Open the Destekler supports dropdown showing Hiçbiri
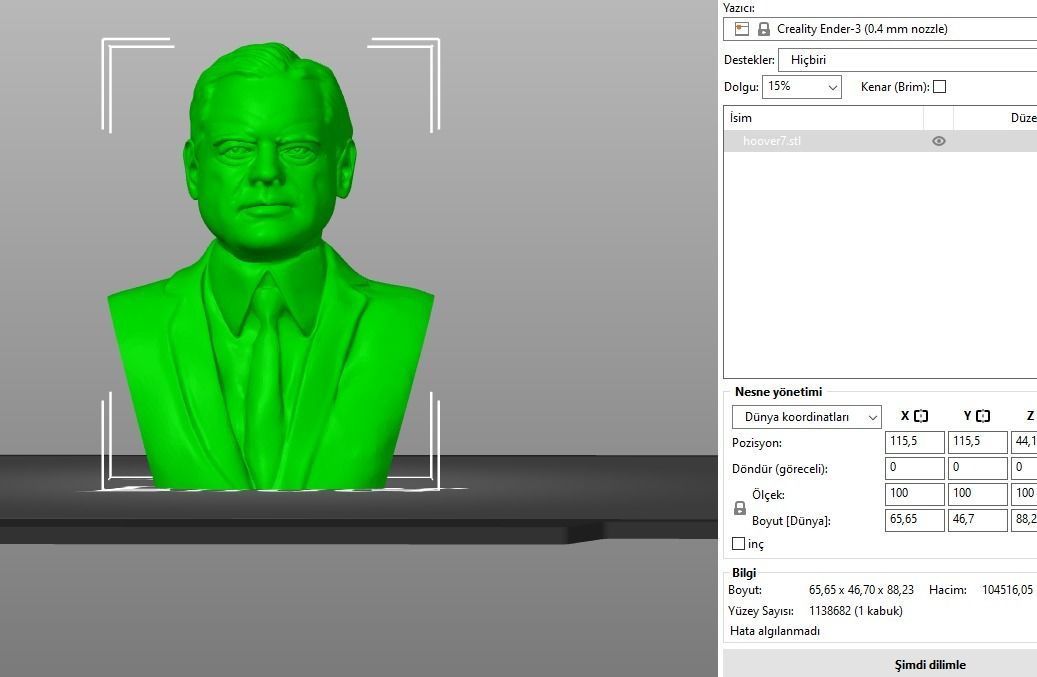Screen dimensions: 1037x677 (x=907, y=60)
